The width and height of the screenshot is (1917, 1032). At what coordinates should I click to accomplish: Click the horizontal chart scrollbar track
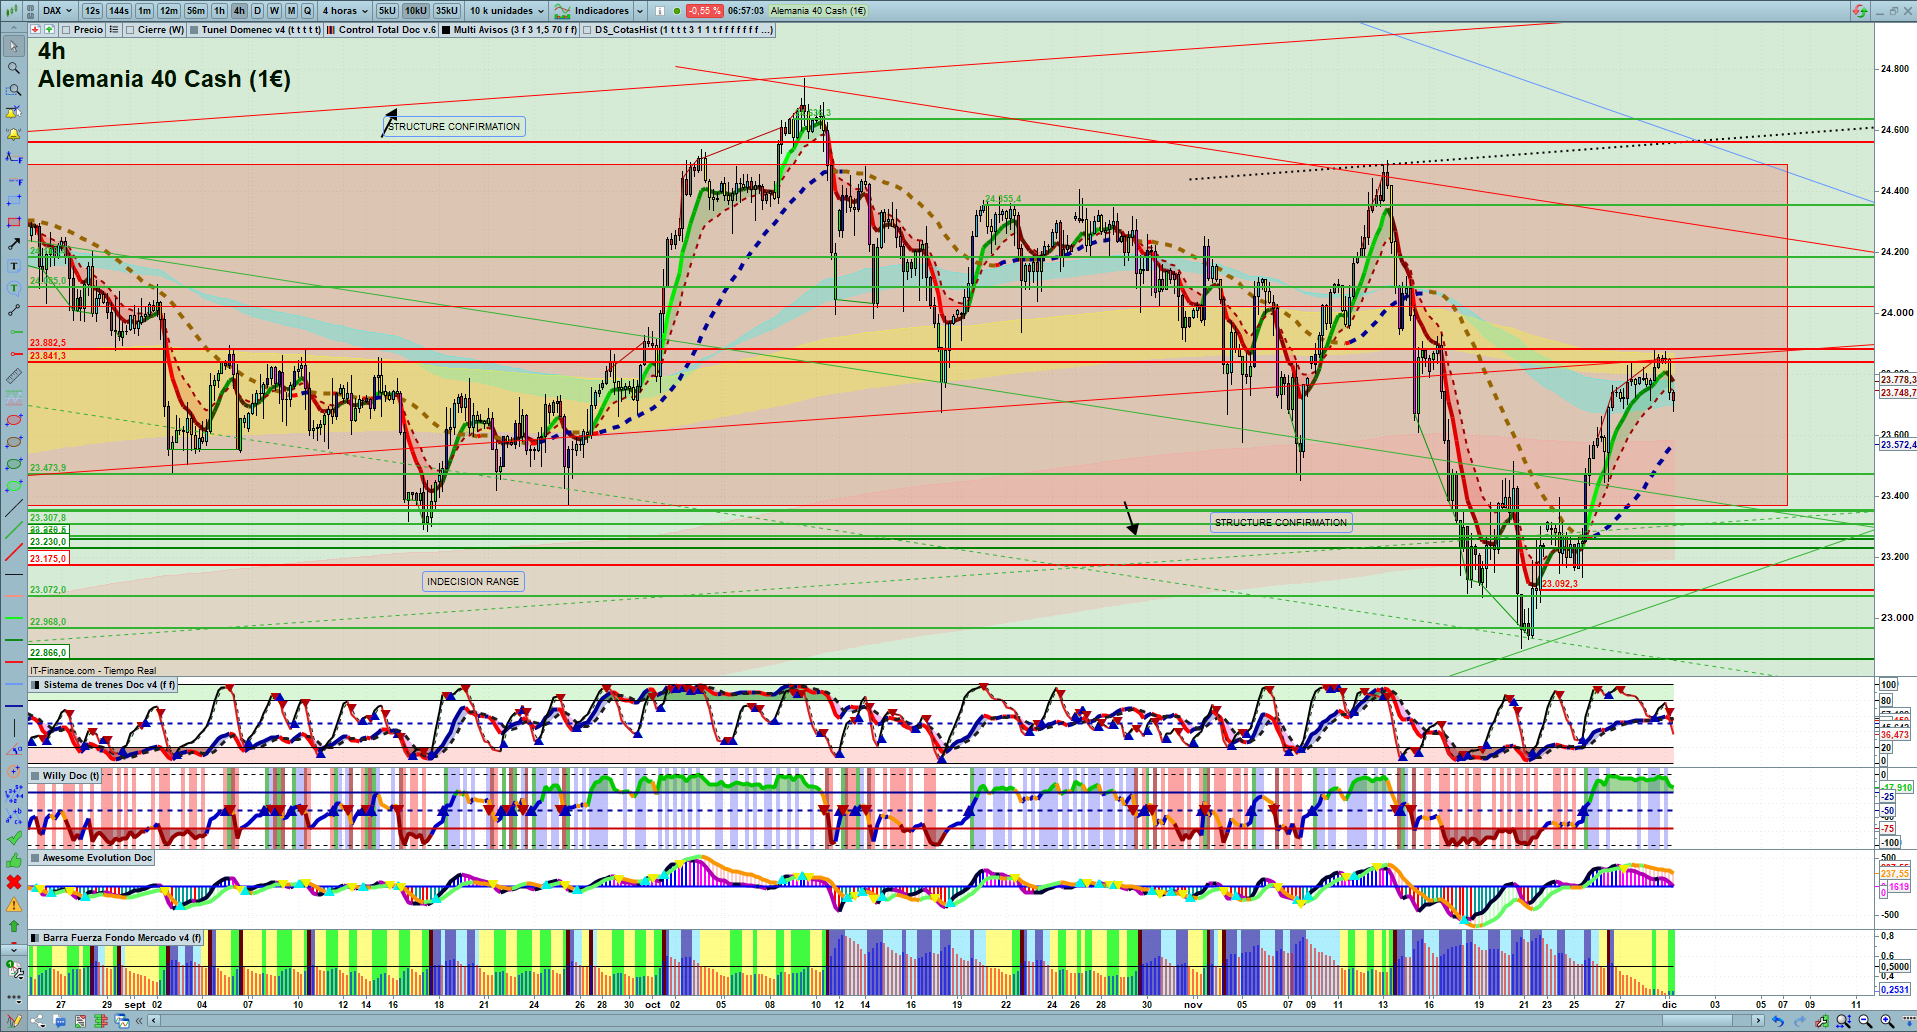(x=955, y=1021)
